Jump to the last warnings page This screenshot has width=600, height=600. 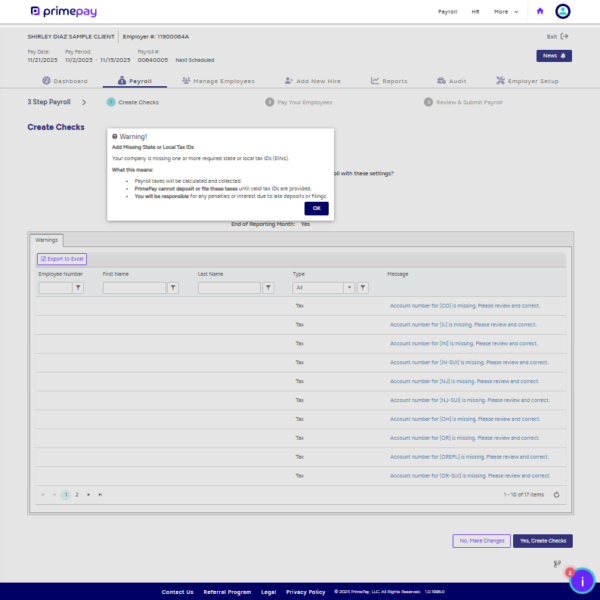coord(100,494)
